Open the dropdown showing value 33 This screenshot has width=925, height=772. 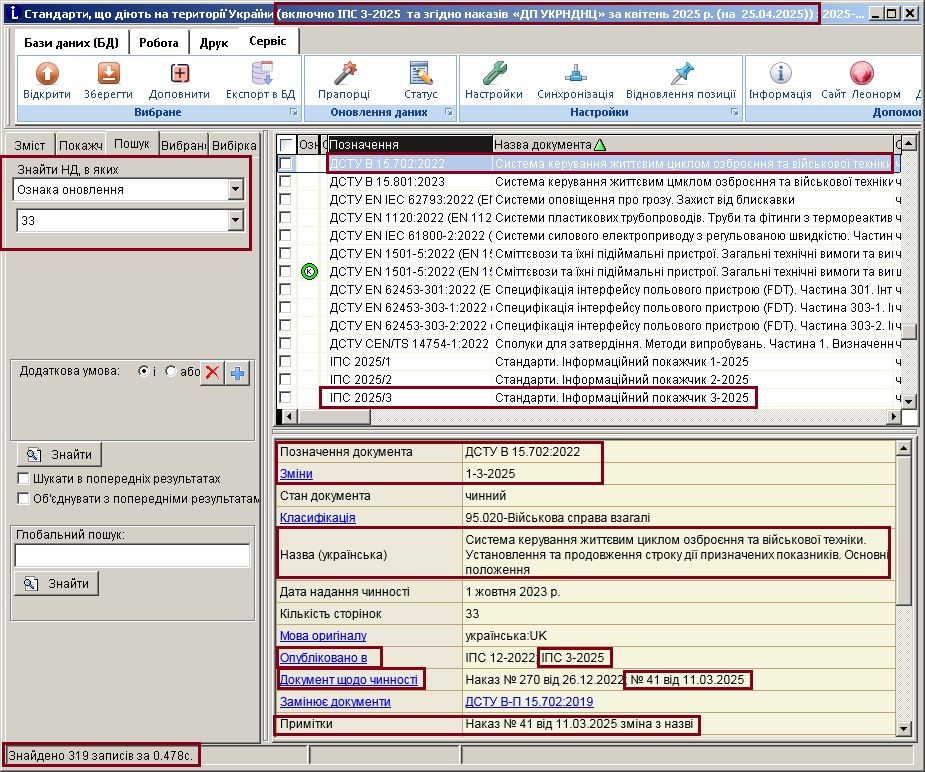pyautogui.click(x=235, y=220)
